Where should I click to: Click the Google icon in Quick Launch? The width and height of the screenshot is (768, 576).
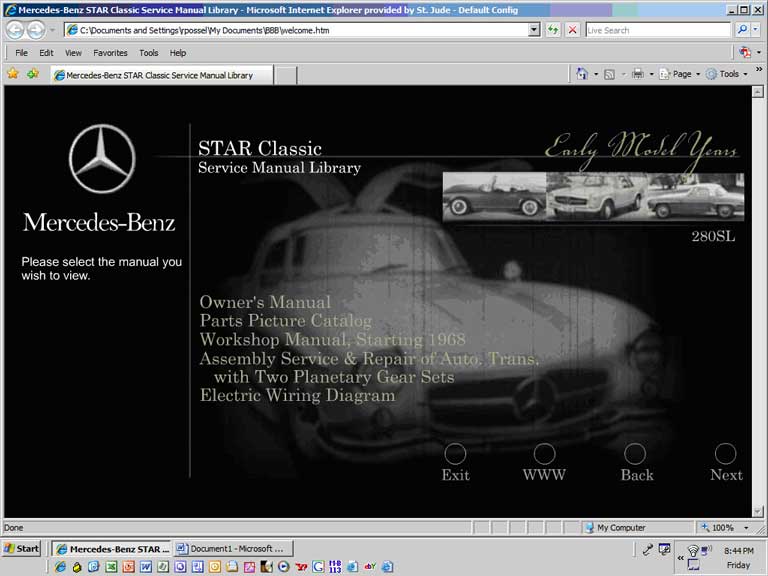tap(318, 567)
